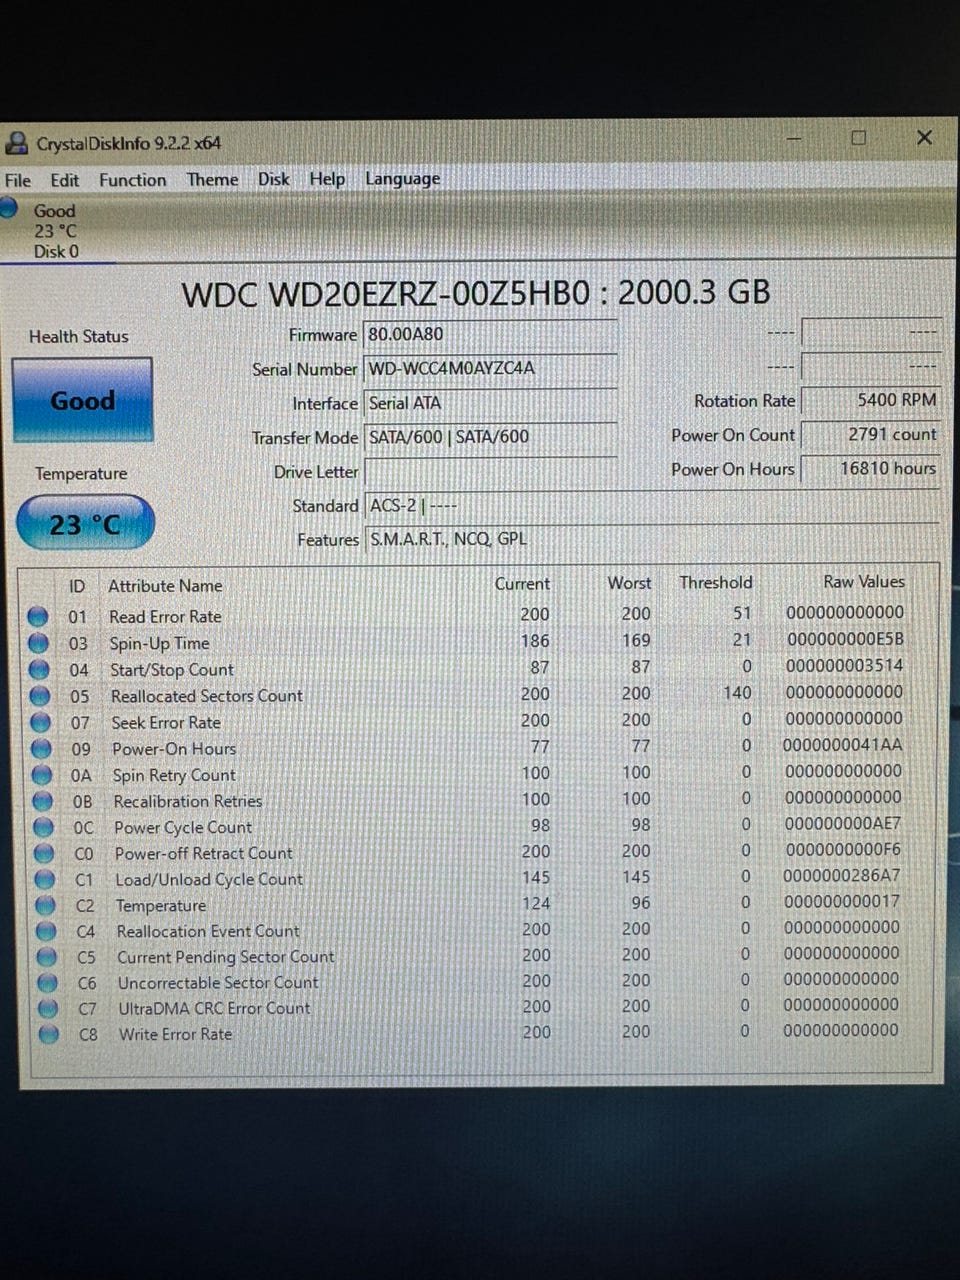
Task: Select the Disk 0 status orb icon
Action: (9, 208)
